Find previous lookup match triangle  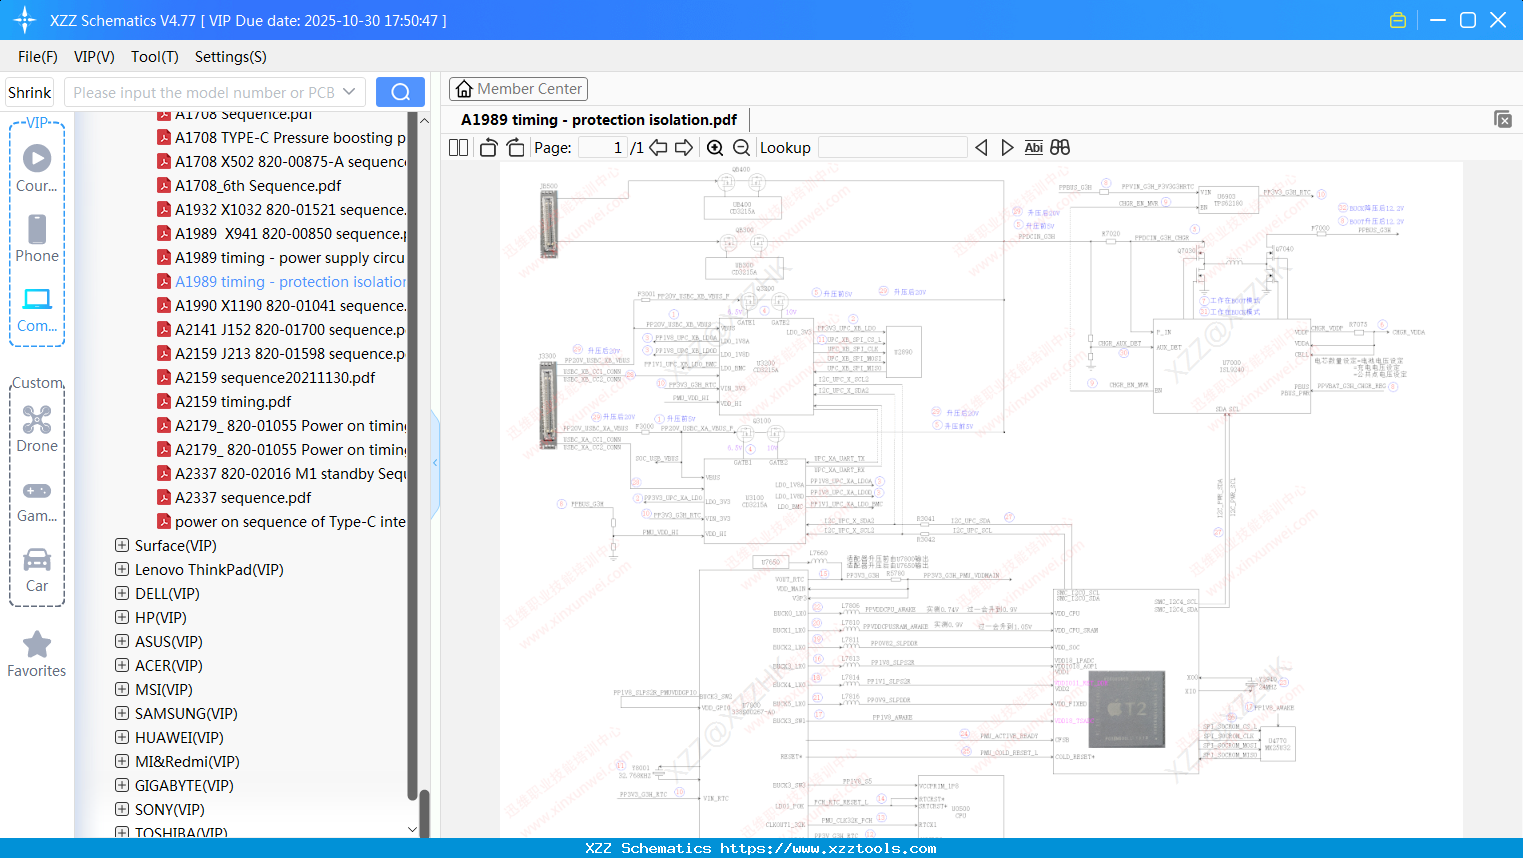pyautogui.click(x=981, y=148)
